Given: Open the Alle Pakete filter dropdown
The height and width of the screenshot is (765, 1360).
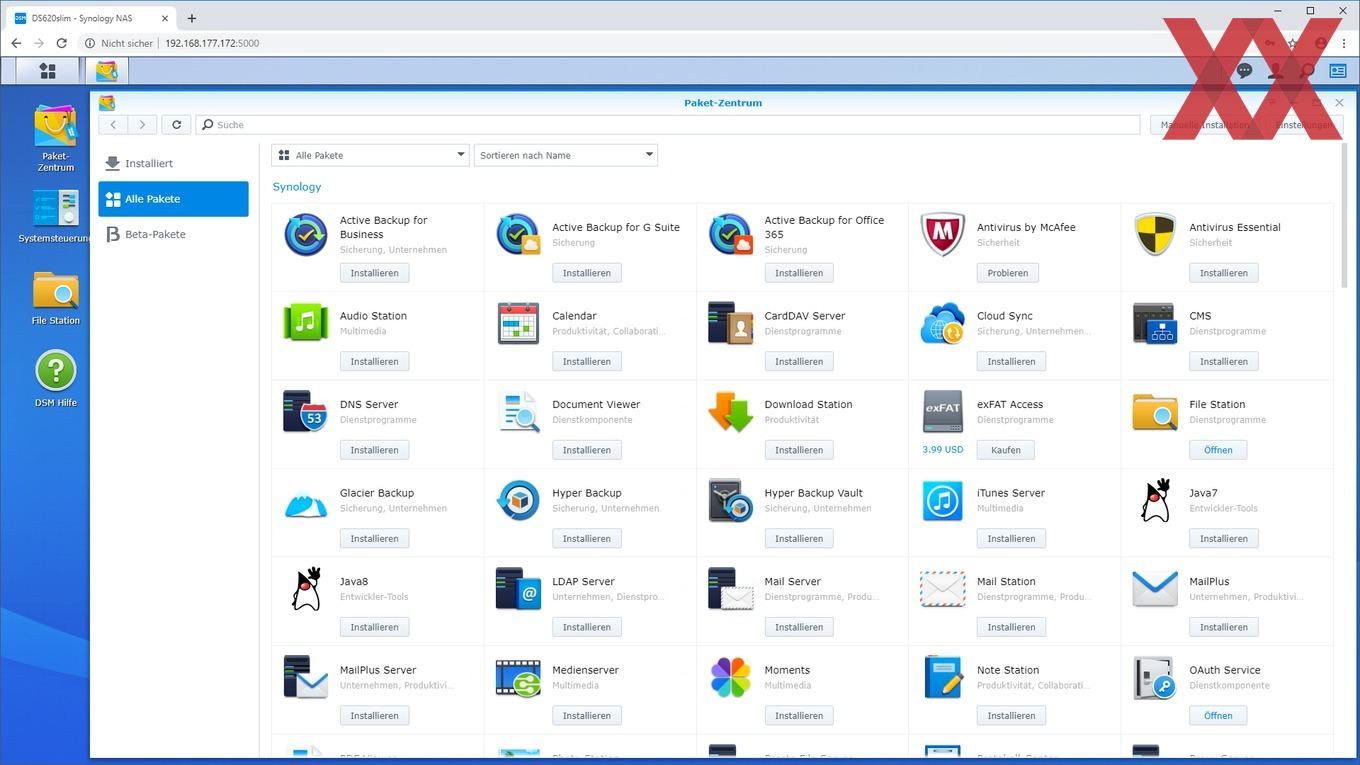Looking at the screenshot, I should click(x=370, y=155).
